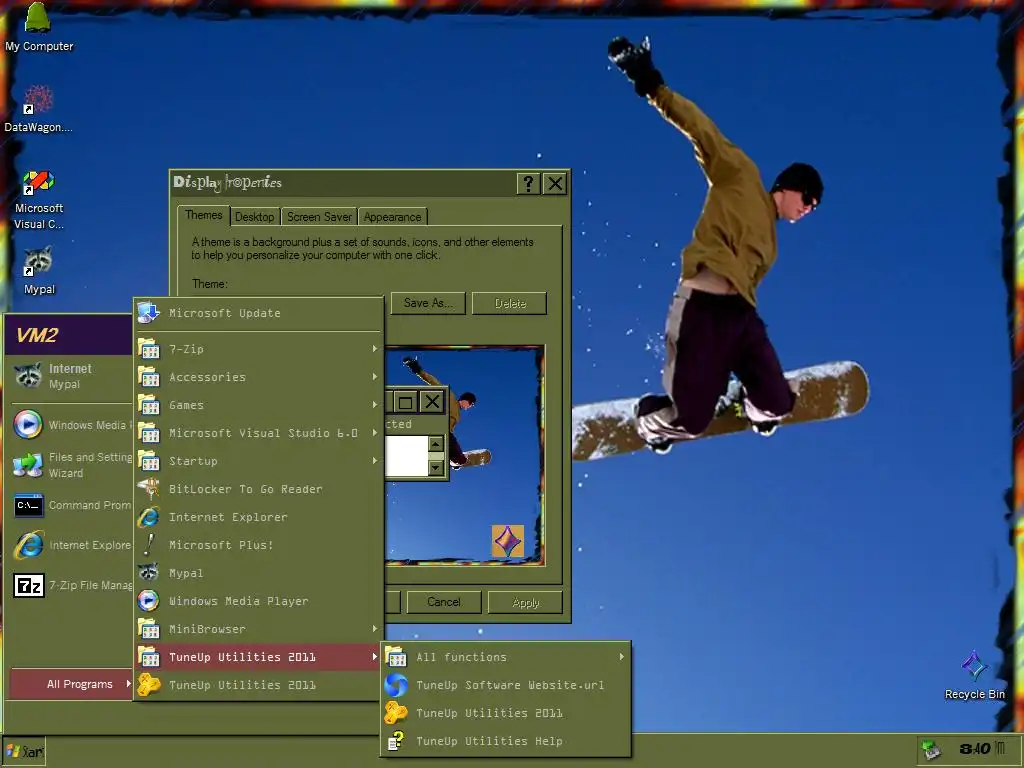The image size is (1024, 768).
Task: Open the My Computer desktop icon
Action: [x=38, y=26]
